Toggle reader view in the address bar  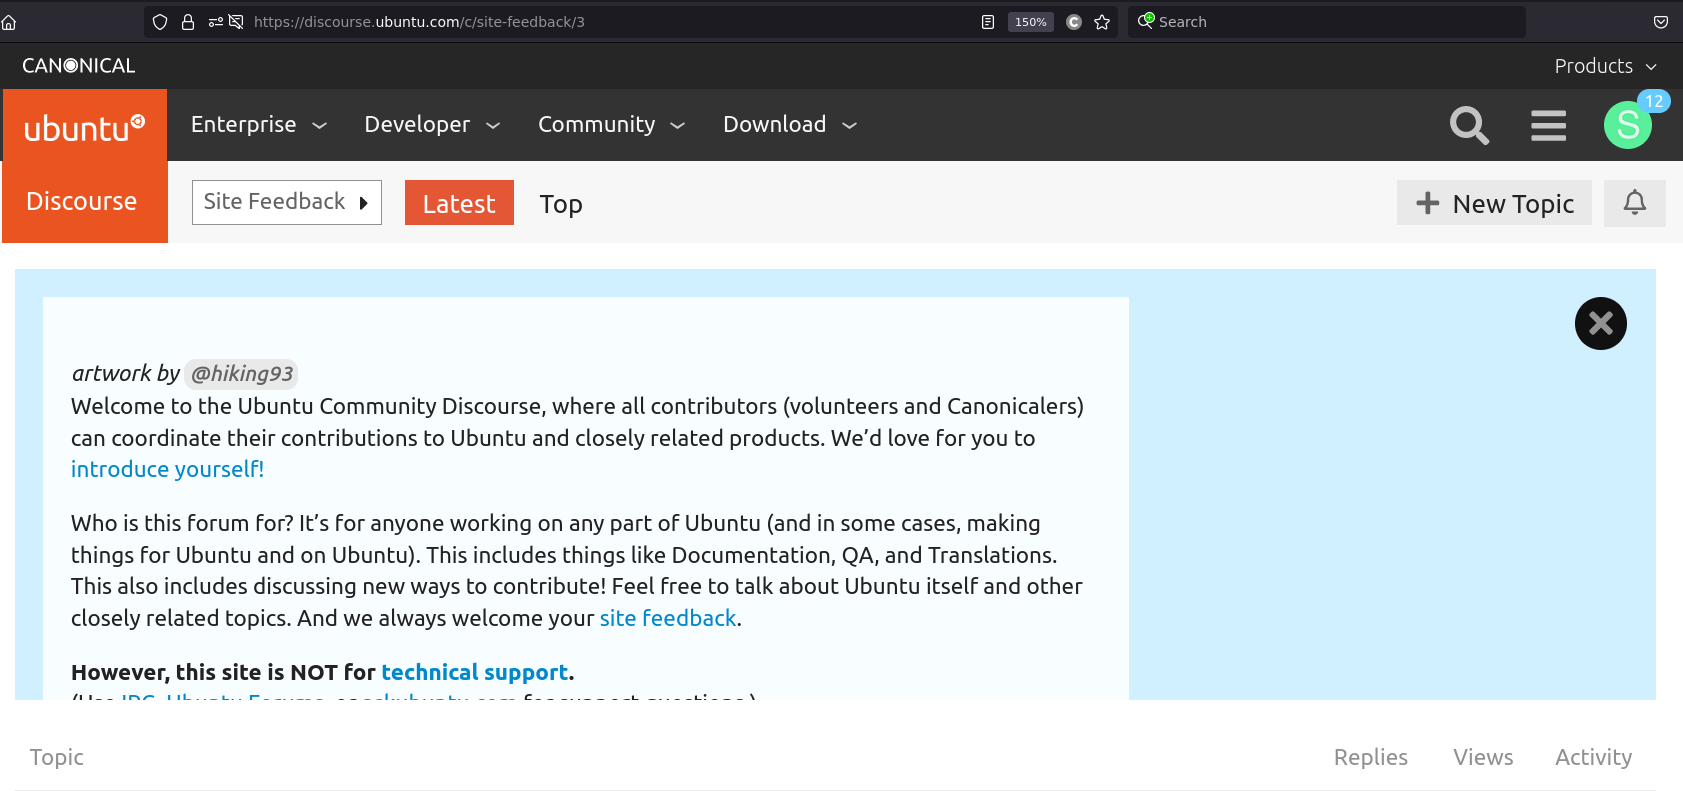pyautogui.click(x=988, y=21)
